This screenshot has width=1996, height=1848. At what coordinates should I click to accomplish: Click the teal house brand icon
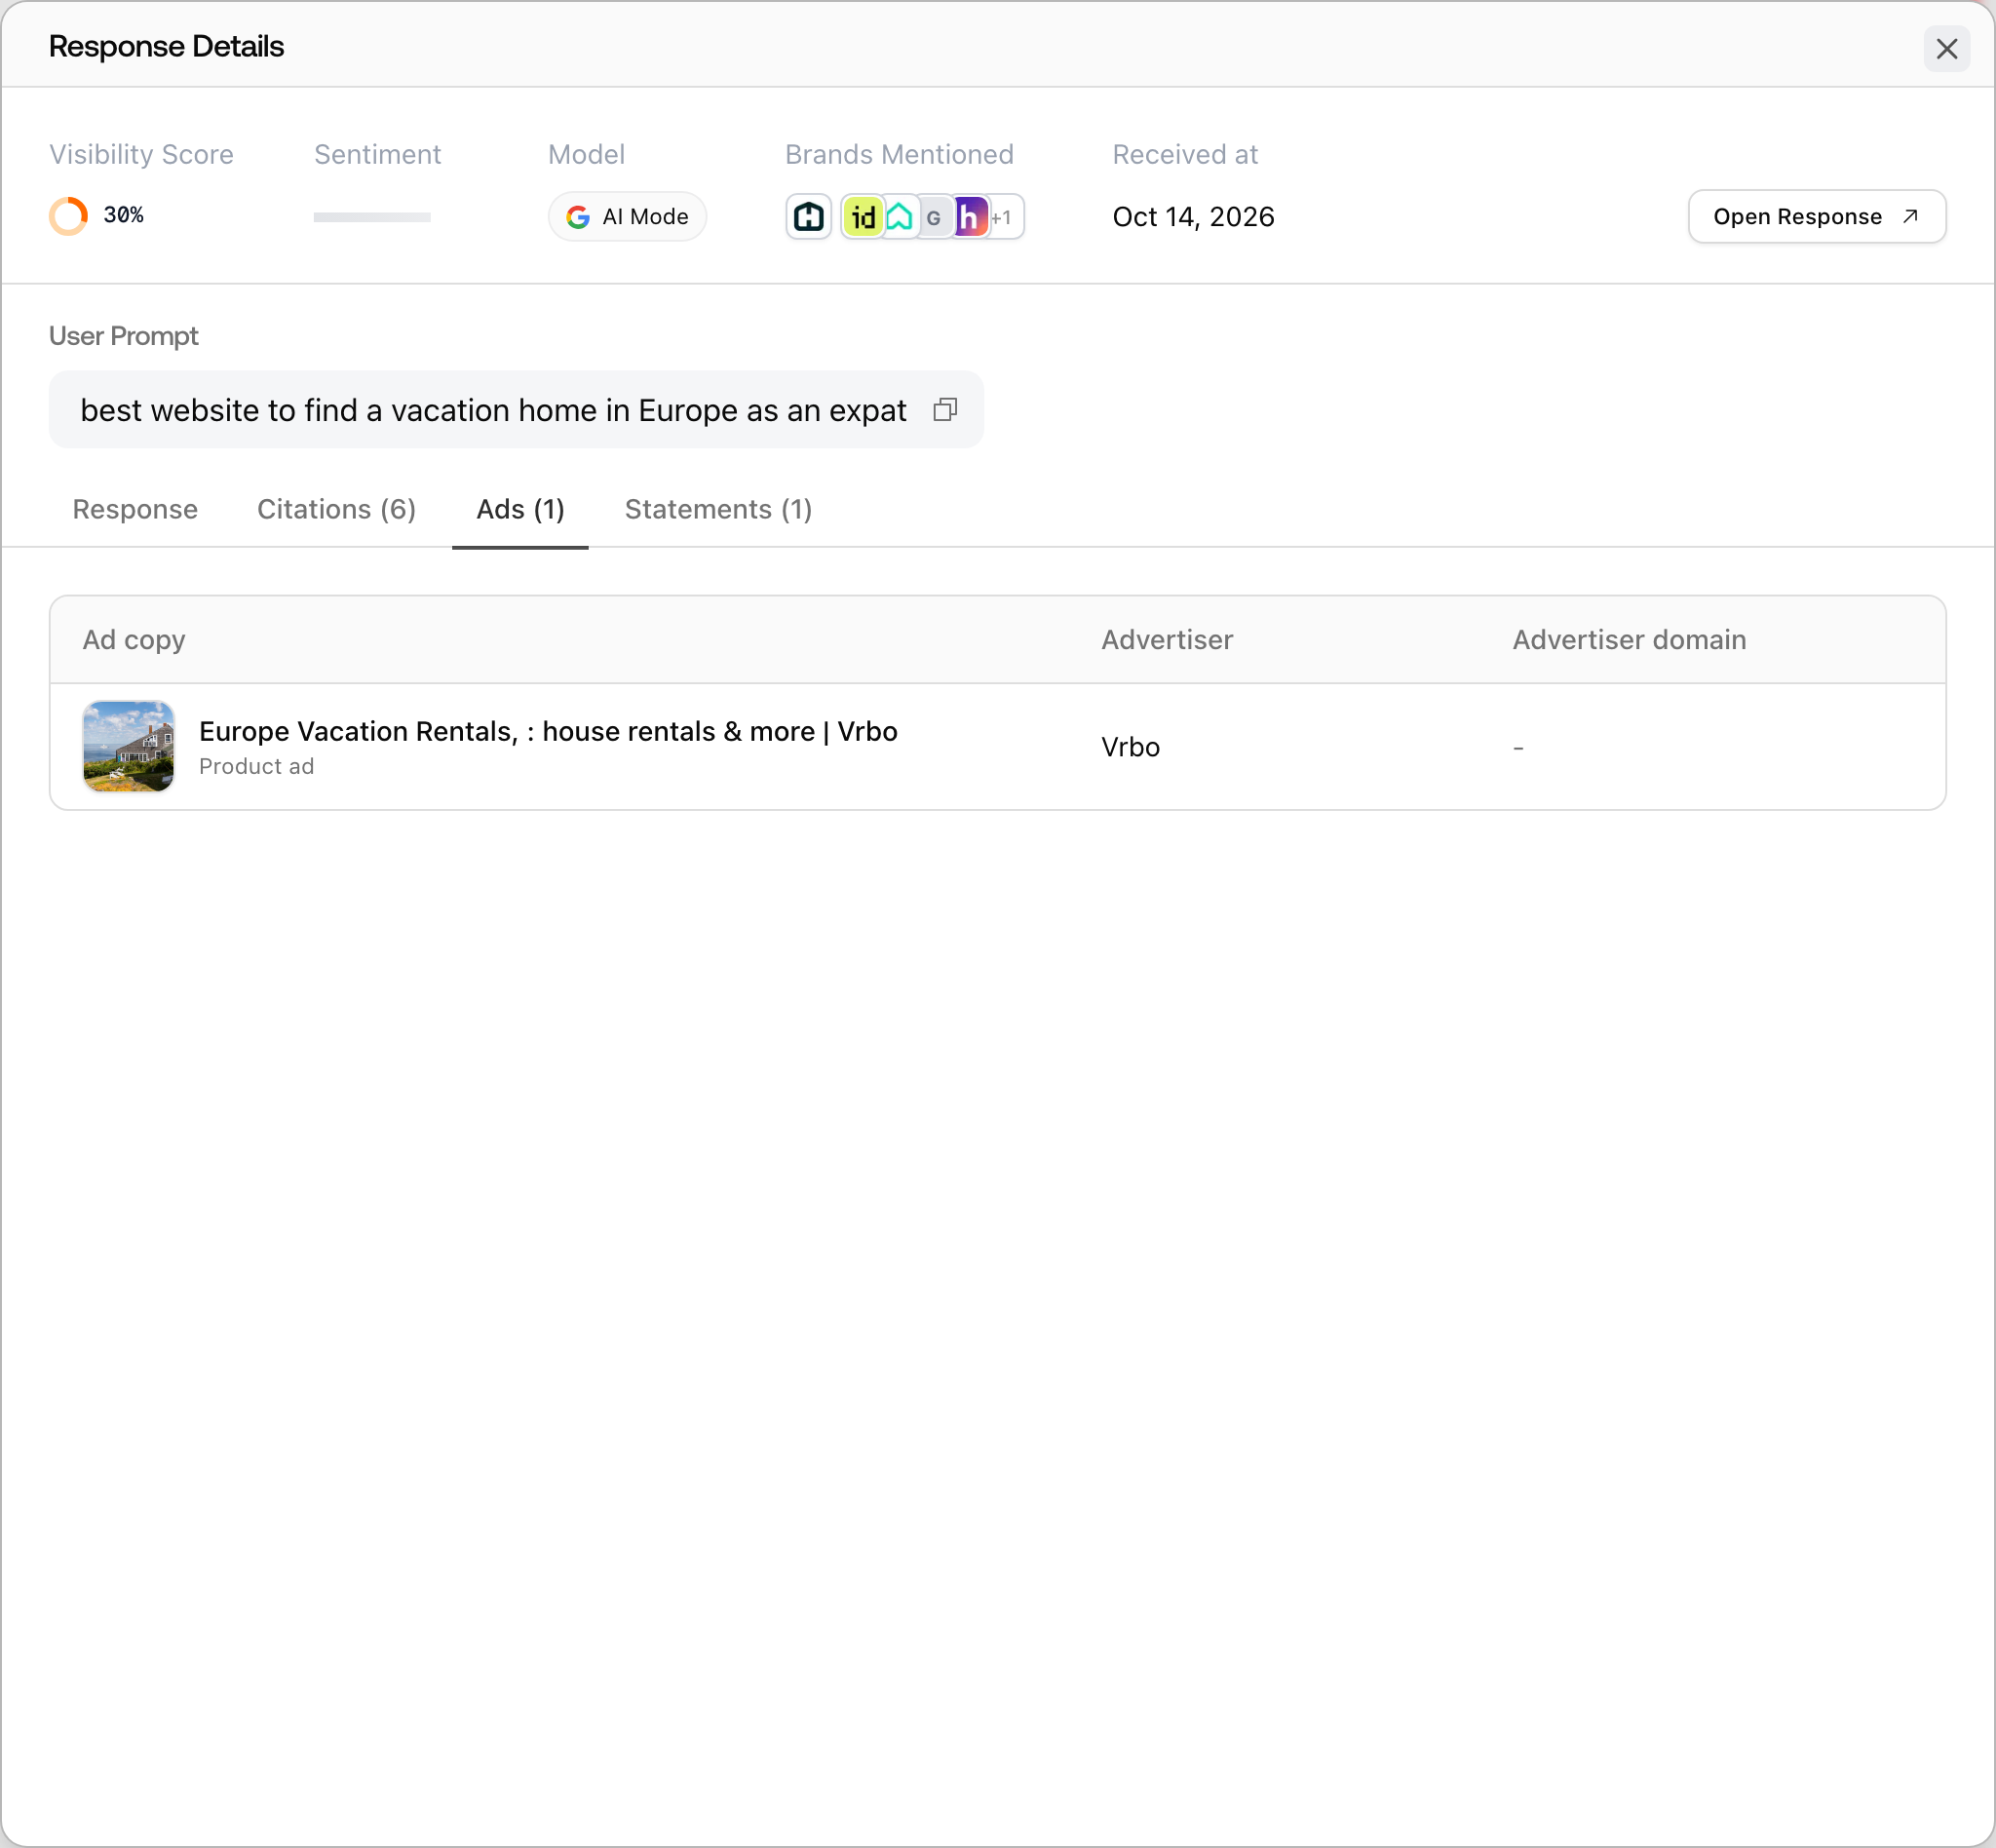pos(899,217)
